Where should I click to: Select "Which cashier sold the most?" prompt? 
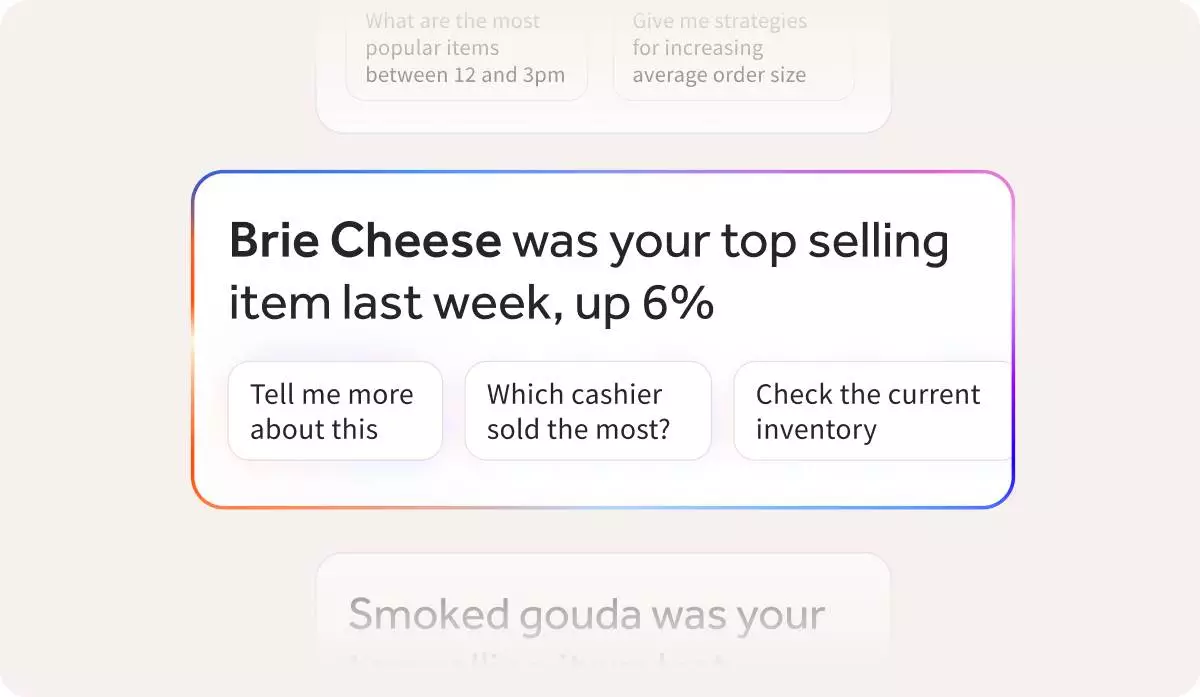point(587,411)
